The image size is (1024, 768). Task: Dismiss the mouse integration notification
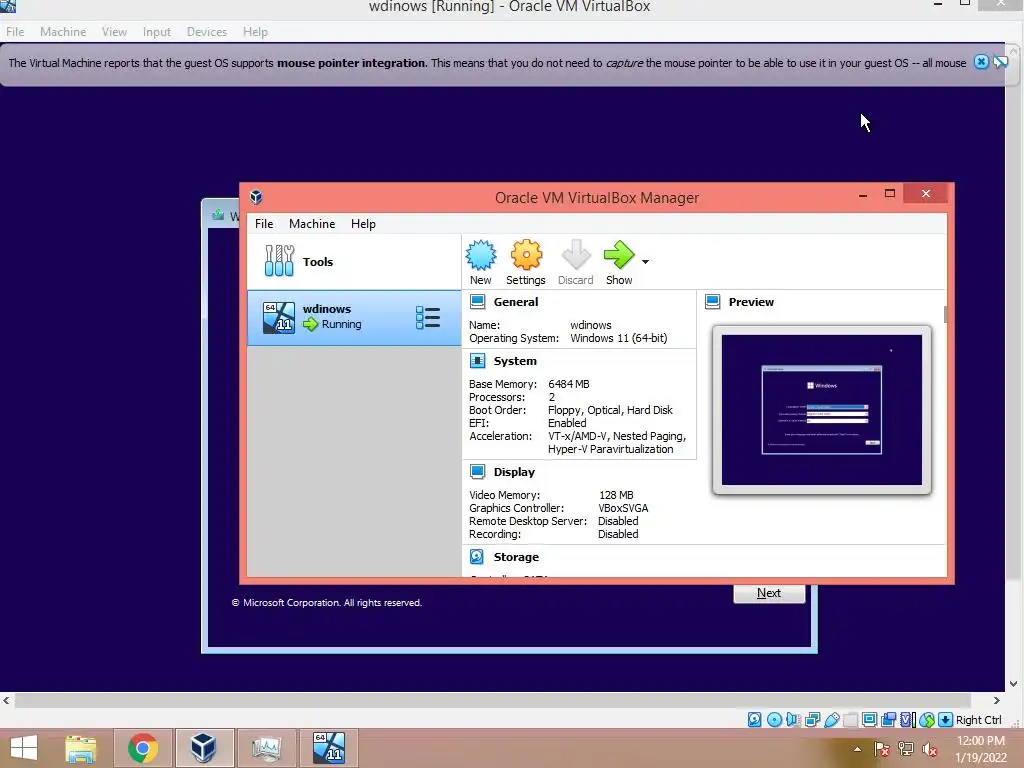[980, 62]
